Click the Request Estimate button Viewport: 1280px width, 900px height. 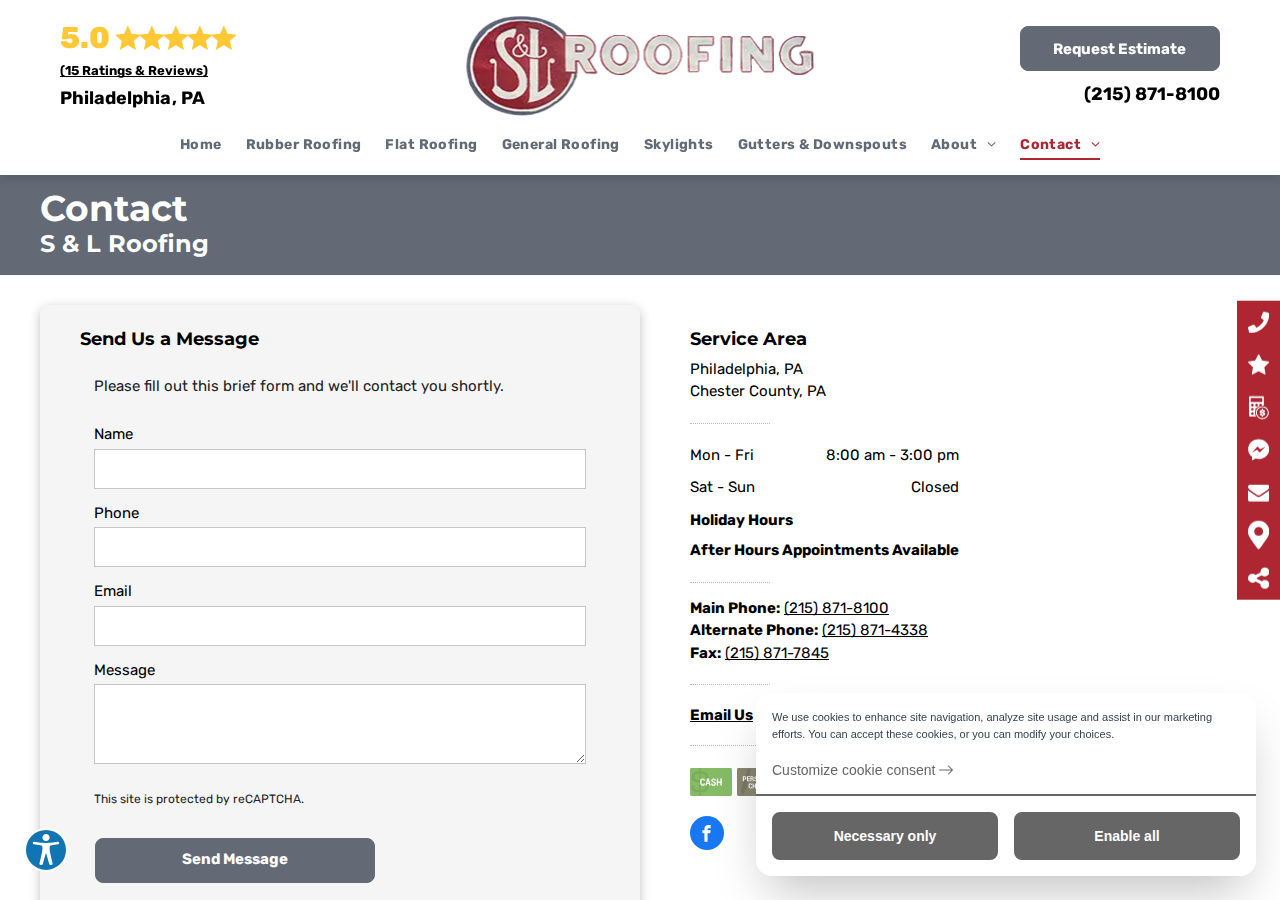tap(1120, 49)
